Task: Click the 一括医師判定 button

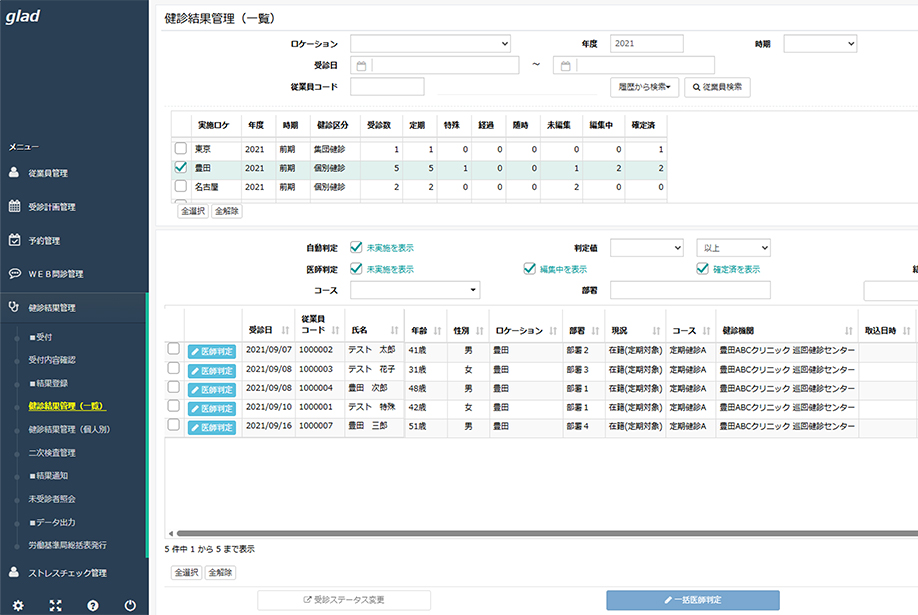Action: coord(692,600)
